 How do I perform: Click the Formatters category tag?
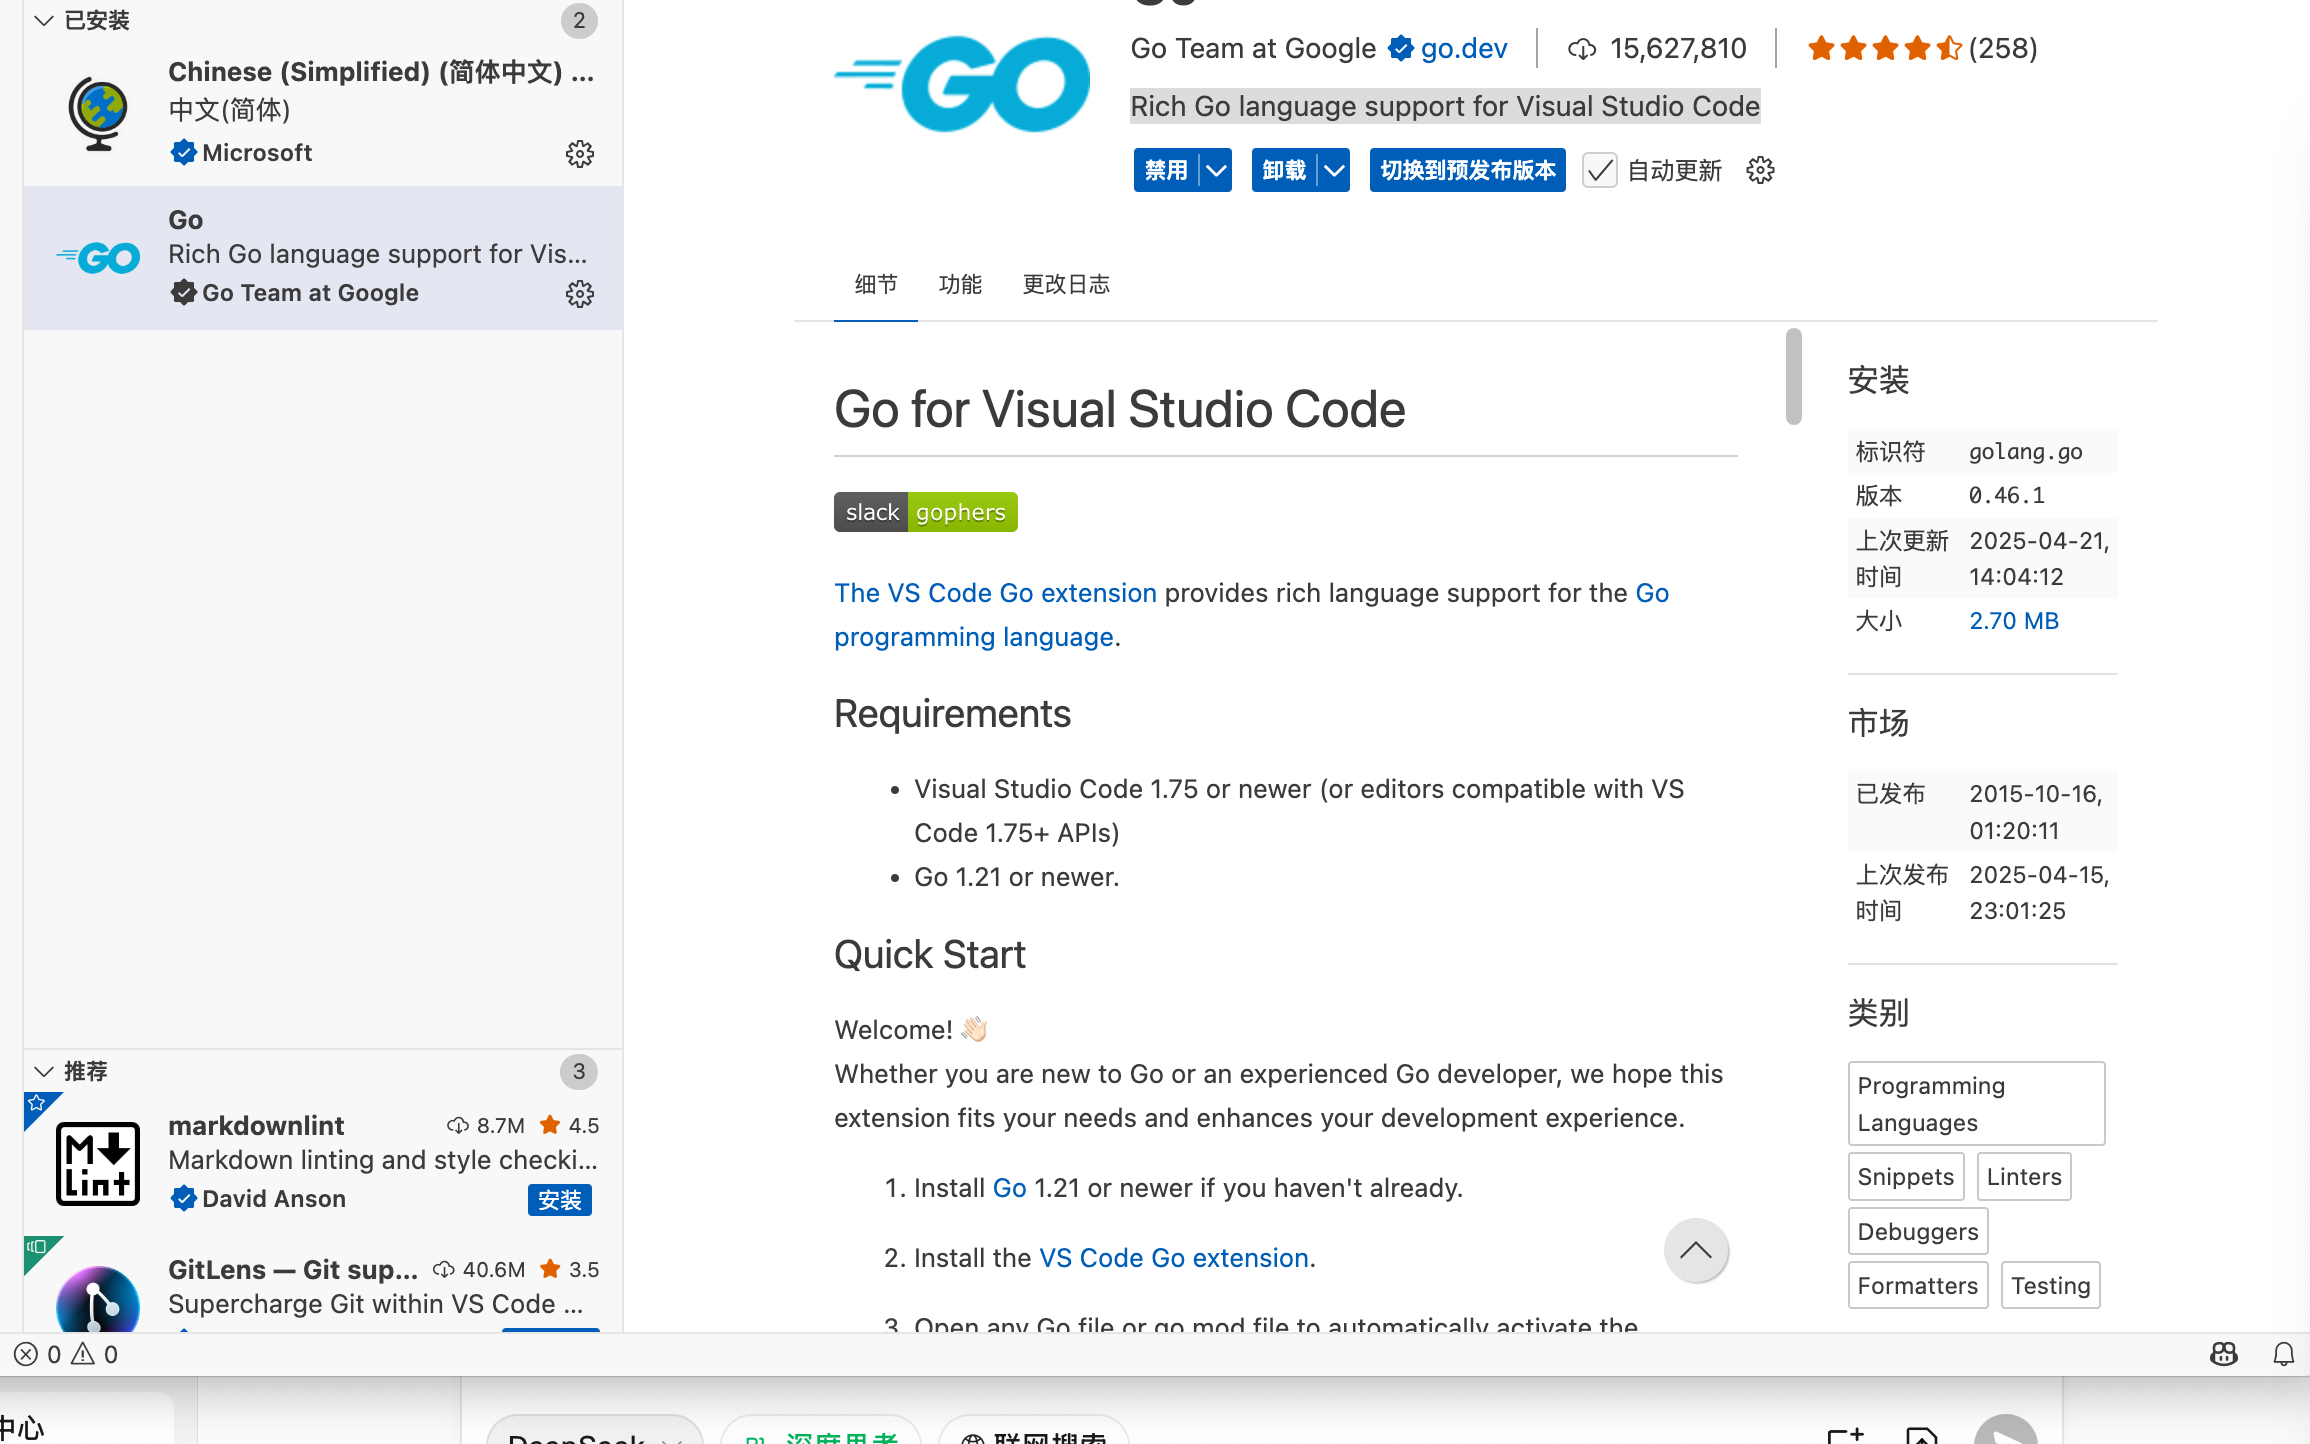[x=1918, y=1286]
